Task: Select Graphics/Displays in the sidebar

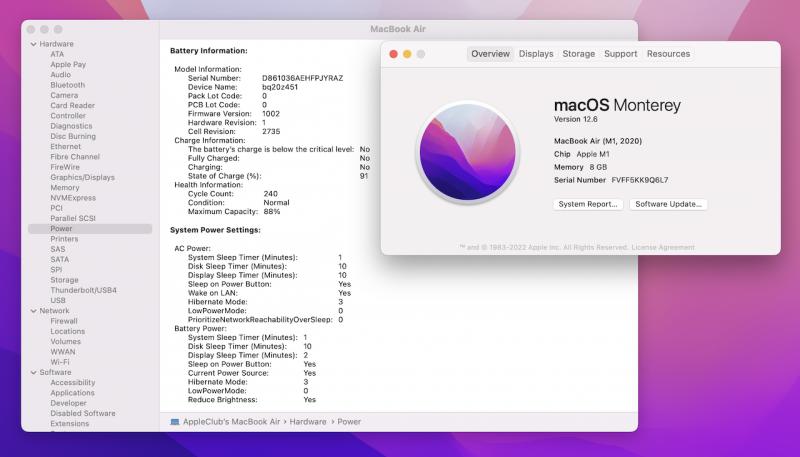Action: coord(82,177)
